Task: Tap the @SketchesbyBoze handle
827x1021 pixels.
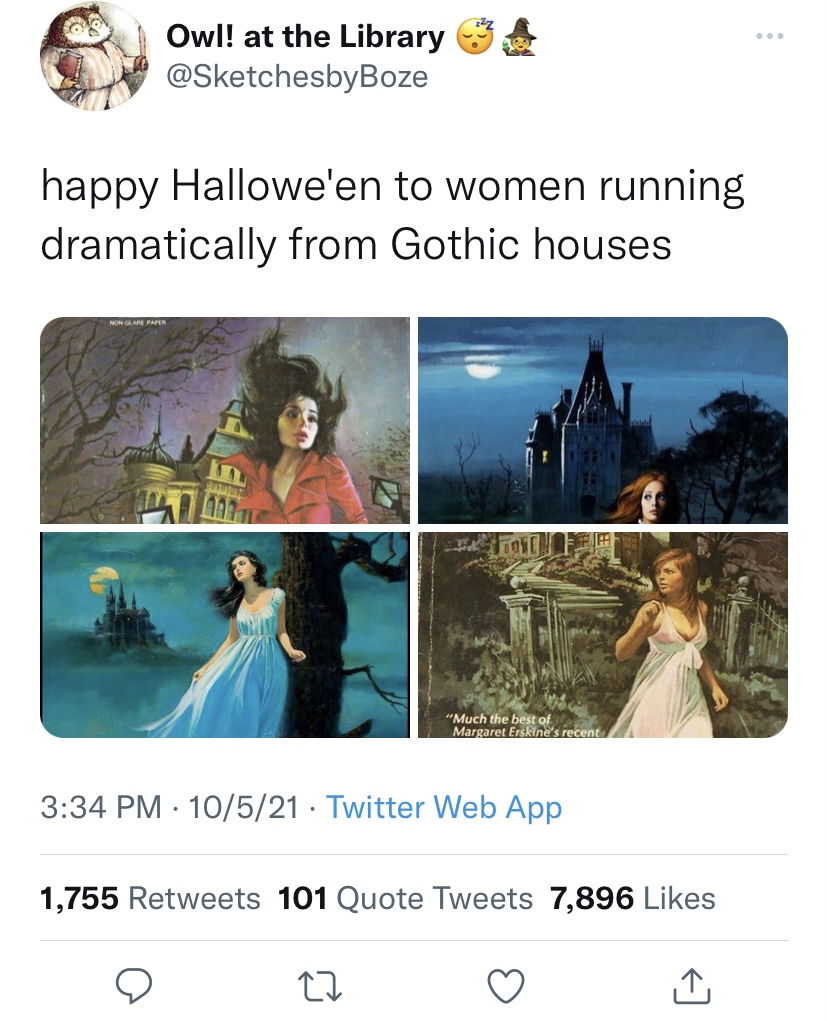Action: pyautogui.click(x=297, y=77)
